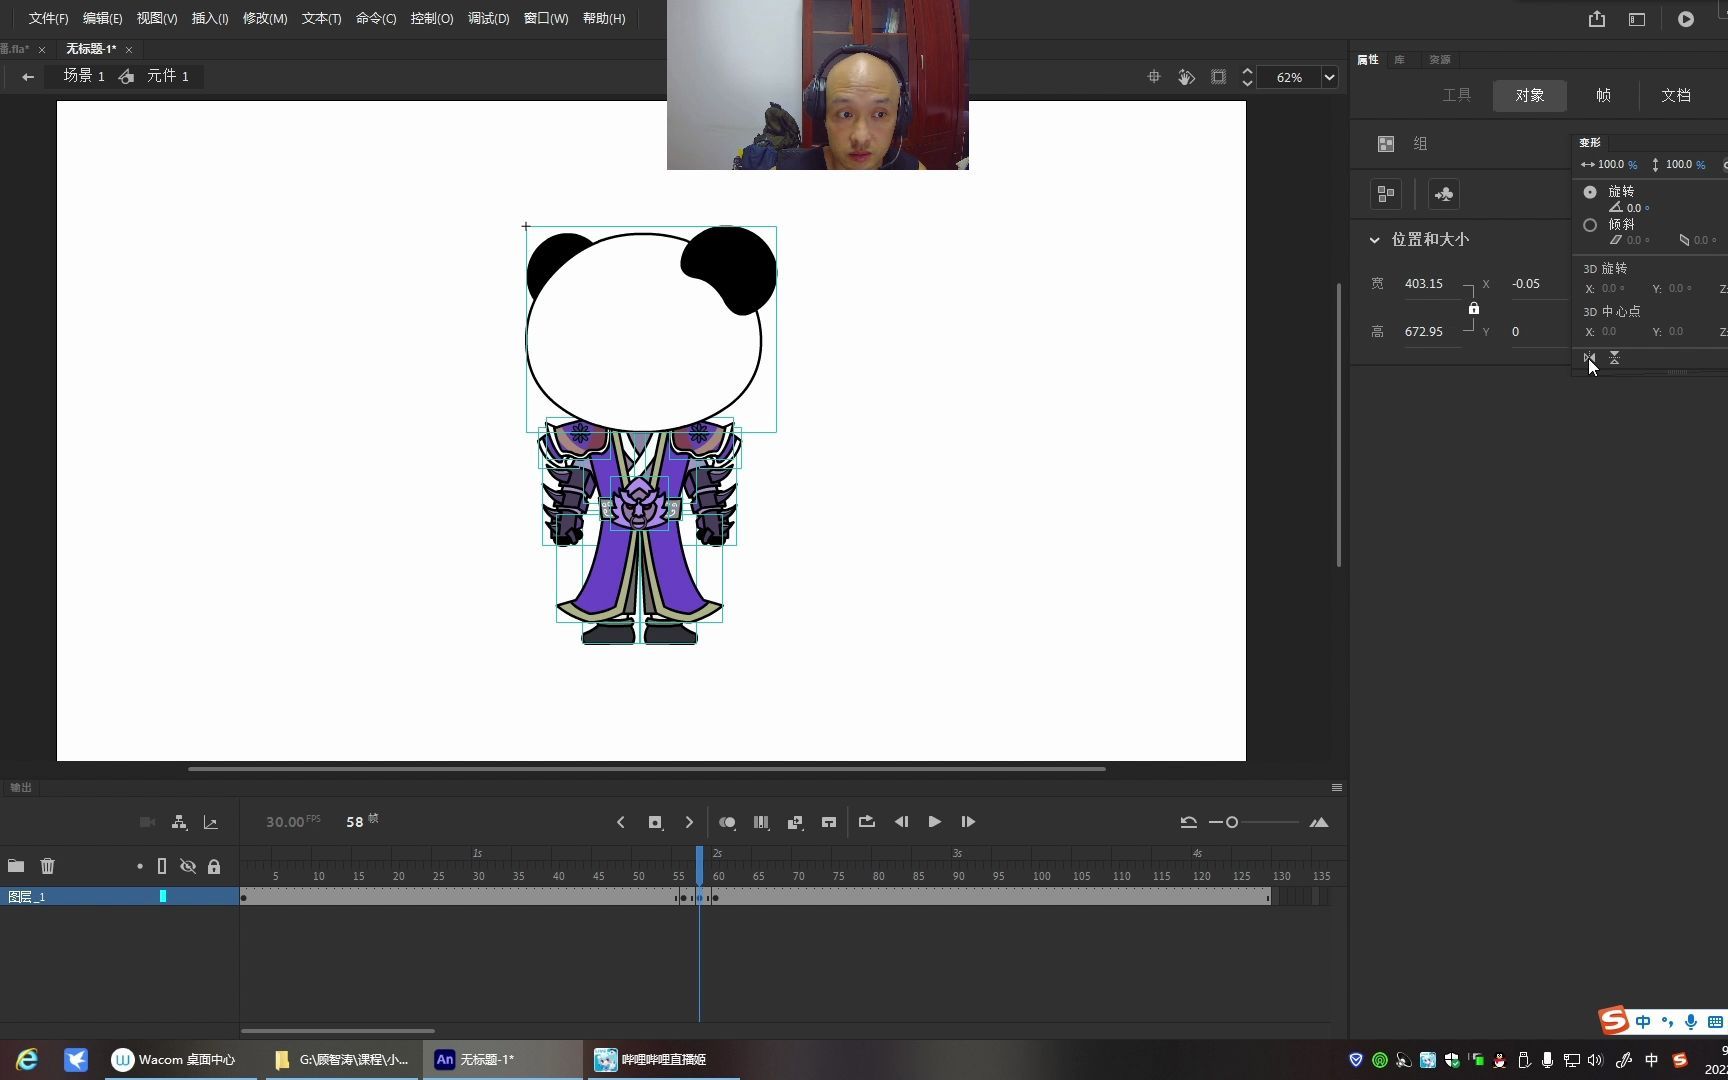This screenshot has width=1728, height=1080.
Task: Click the Test Movie play icon at top right
Action: point(1686,19)
